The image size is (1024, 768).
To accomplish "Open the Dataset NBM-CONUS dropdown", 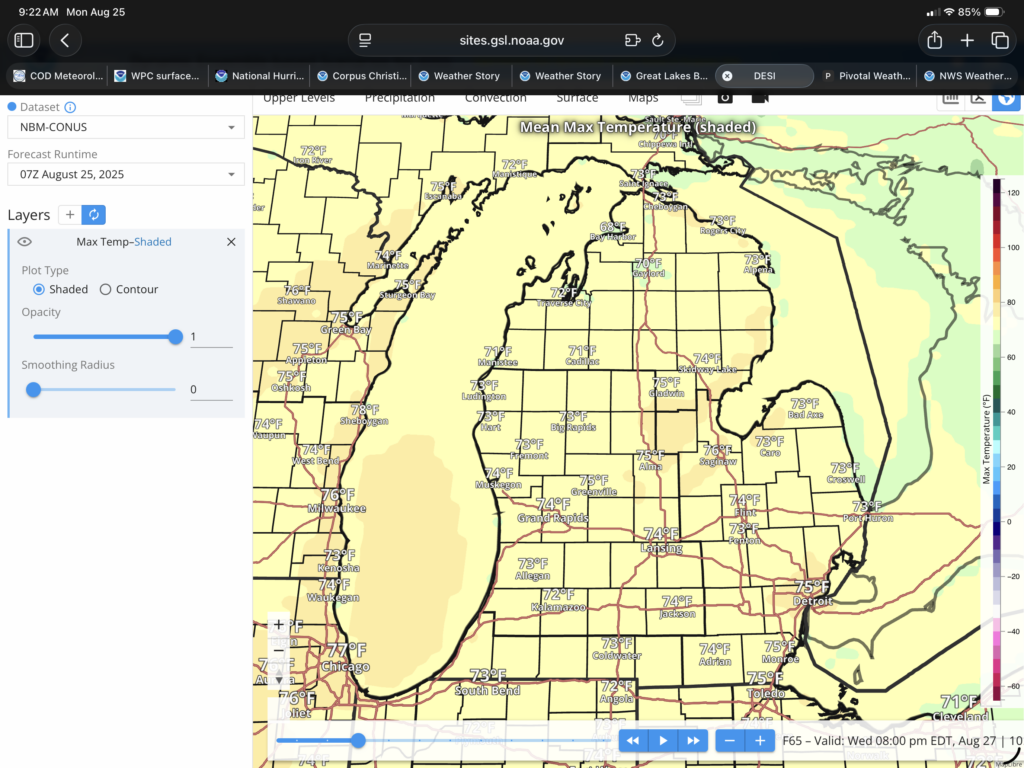I will point(125,127).
